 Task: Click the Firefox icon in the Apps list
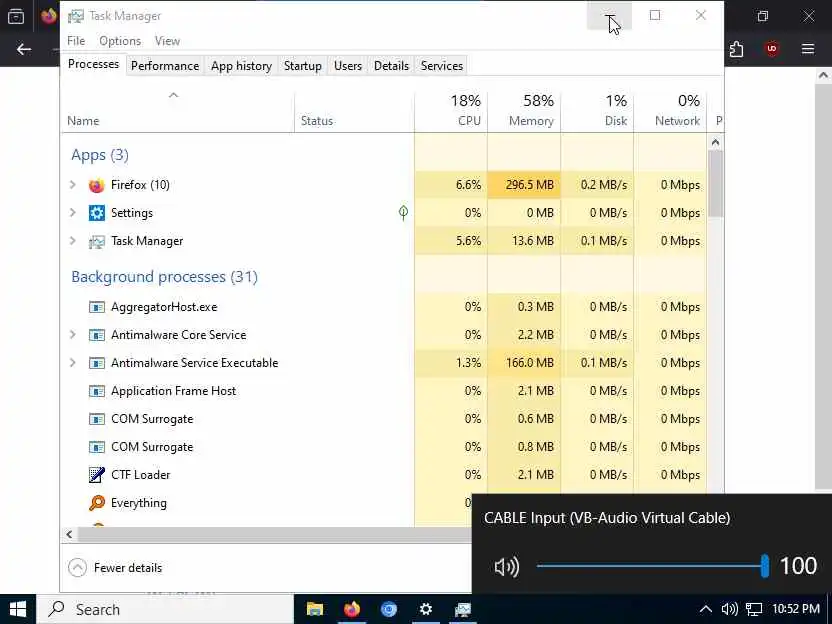pos(97,185)
